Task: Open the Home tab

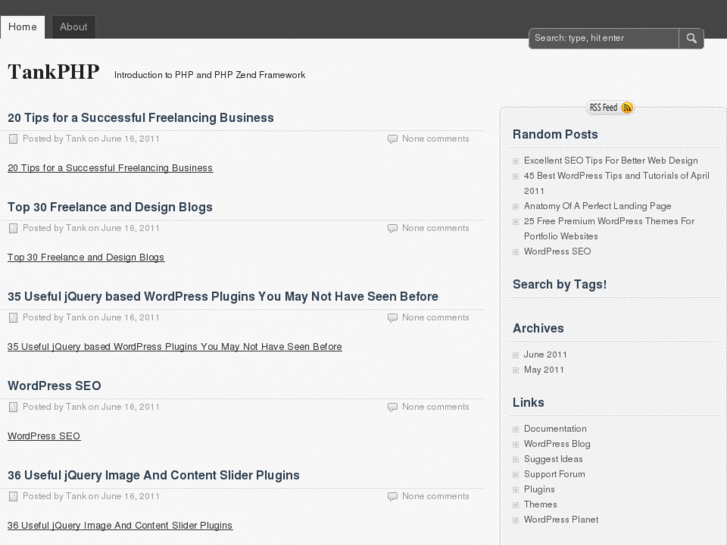Action: (22, 27)
